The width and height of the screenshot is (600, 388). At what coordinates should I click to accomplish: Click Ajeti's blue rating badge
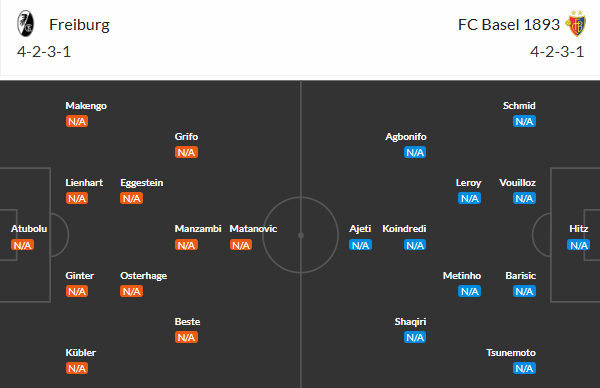coord(360,245)
